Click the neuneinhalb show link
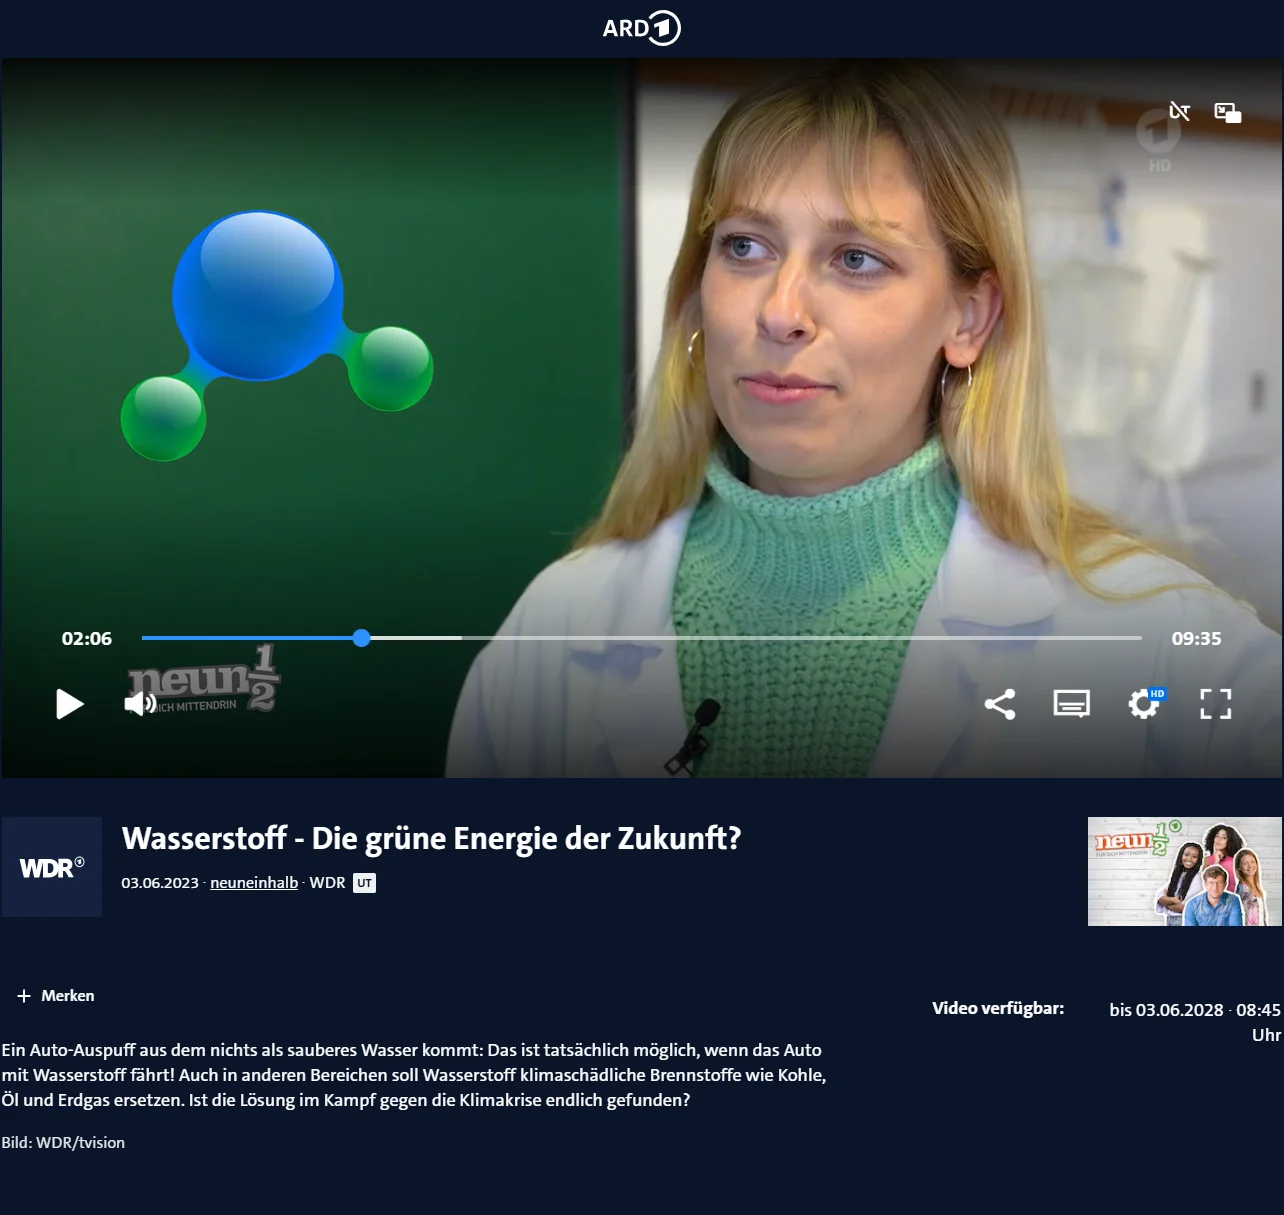Viewport: 1284px width, 1215px height. (254, 883)
